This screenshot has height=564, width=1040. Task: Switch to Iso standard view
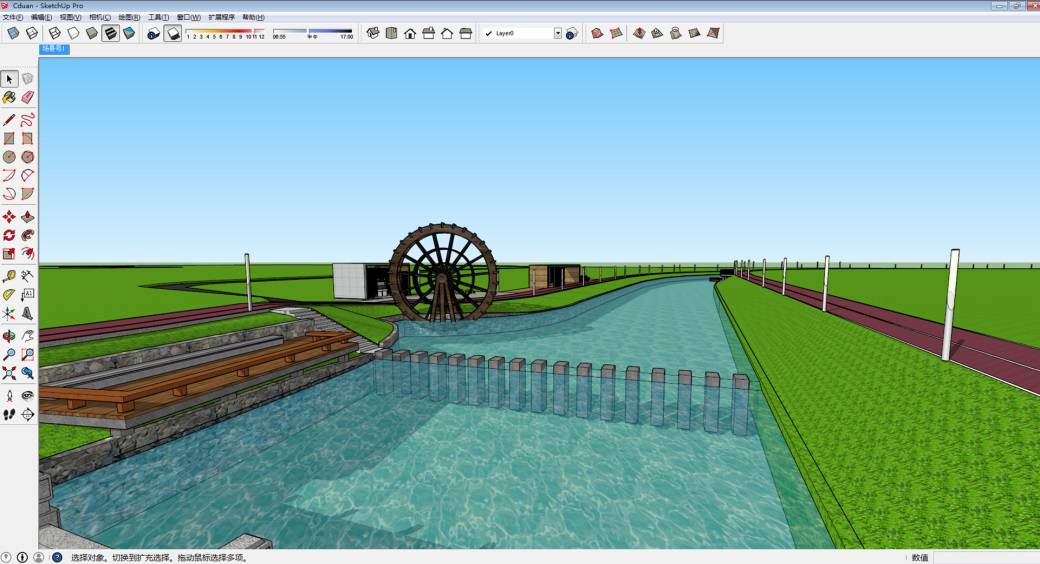point(373,33)
